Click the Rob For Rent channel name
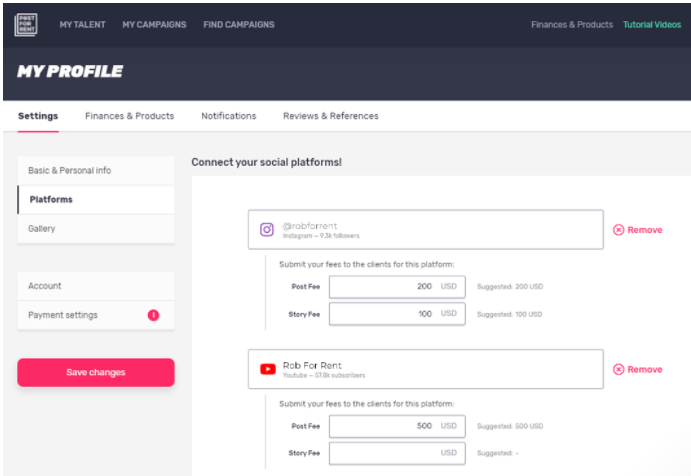 (x=312, y=365)
